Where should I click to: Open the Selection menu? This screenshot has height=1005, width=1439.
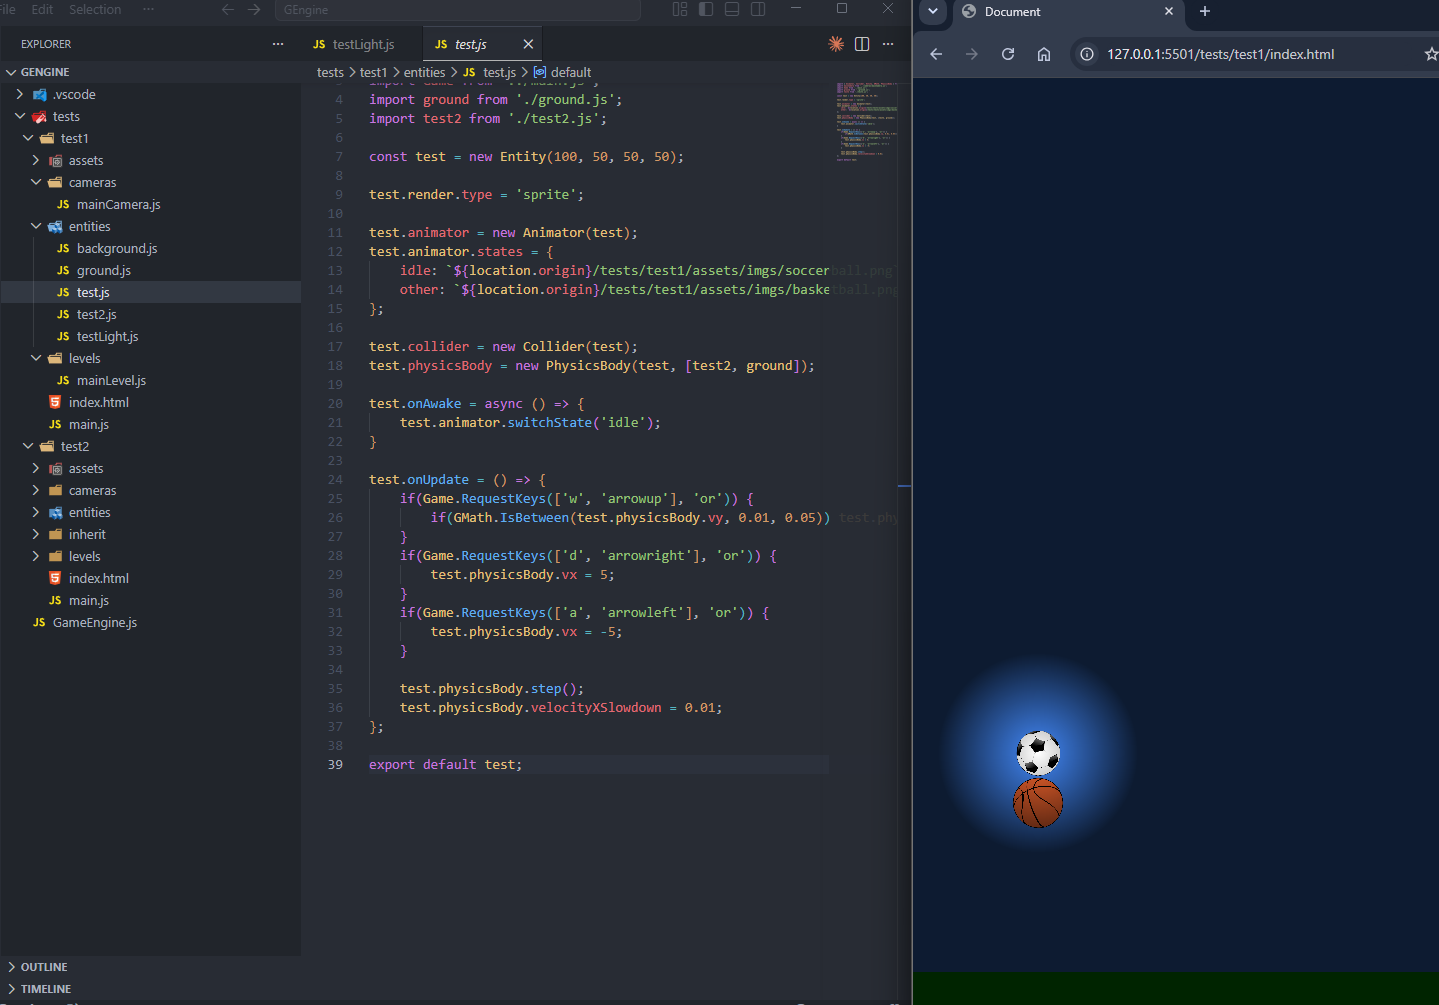(x=95, y=9)
